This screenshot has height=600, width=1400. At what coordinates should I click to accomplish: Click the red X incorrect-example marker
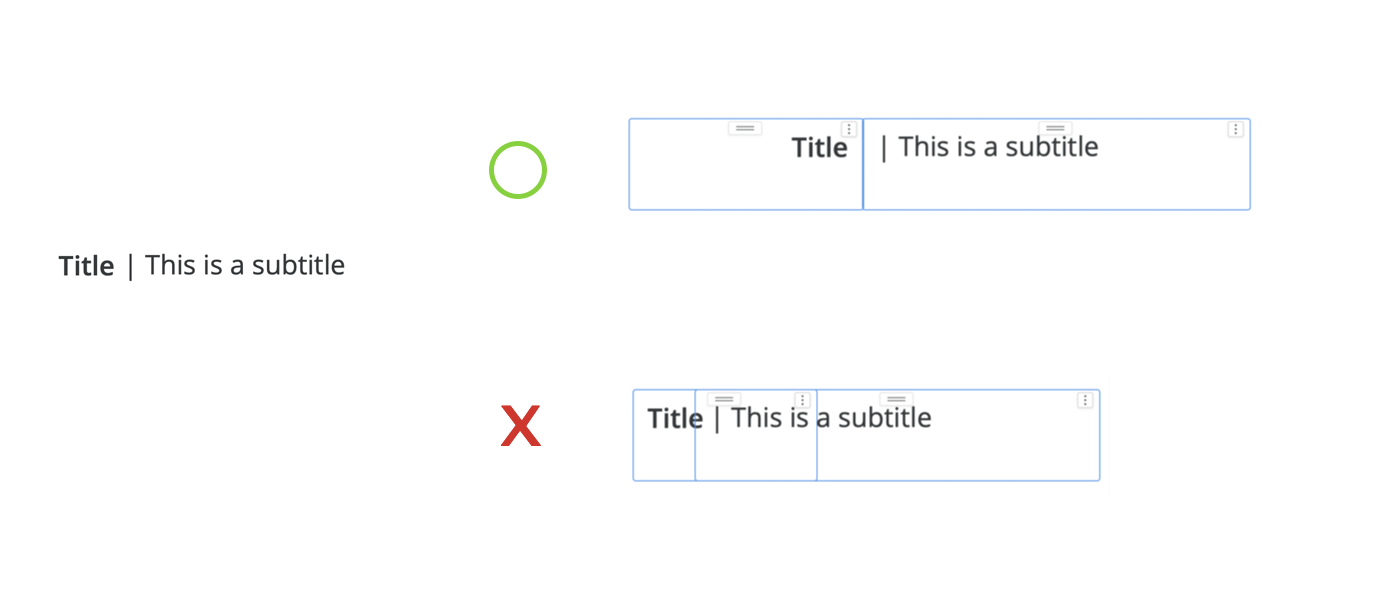point(521,426)
